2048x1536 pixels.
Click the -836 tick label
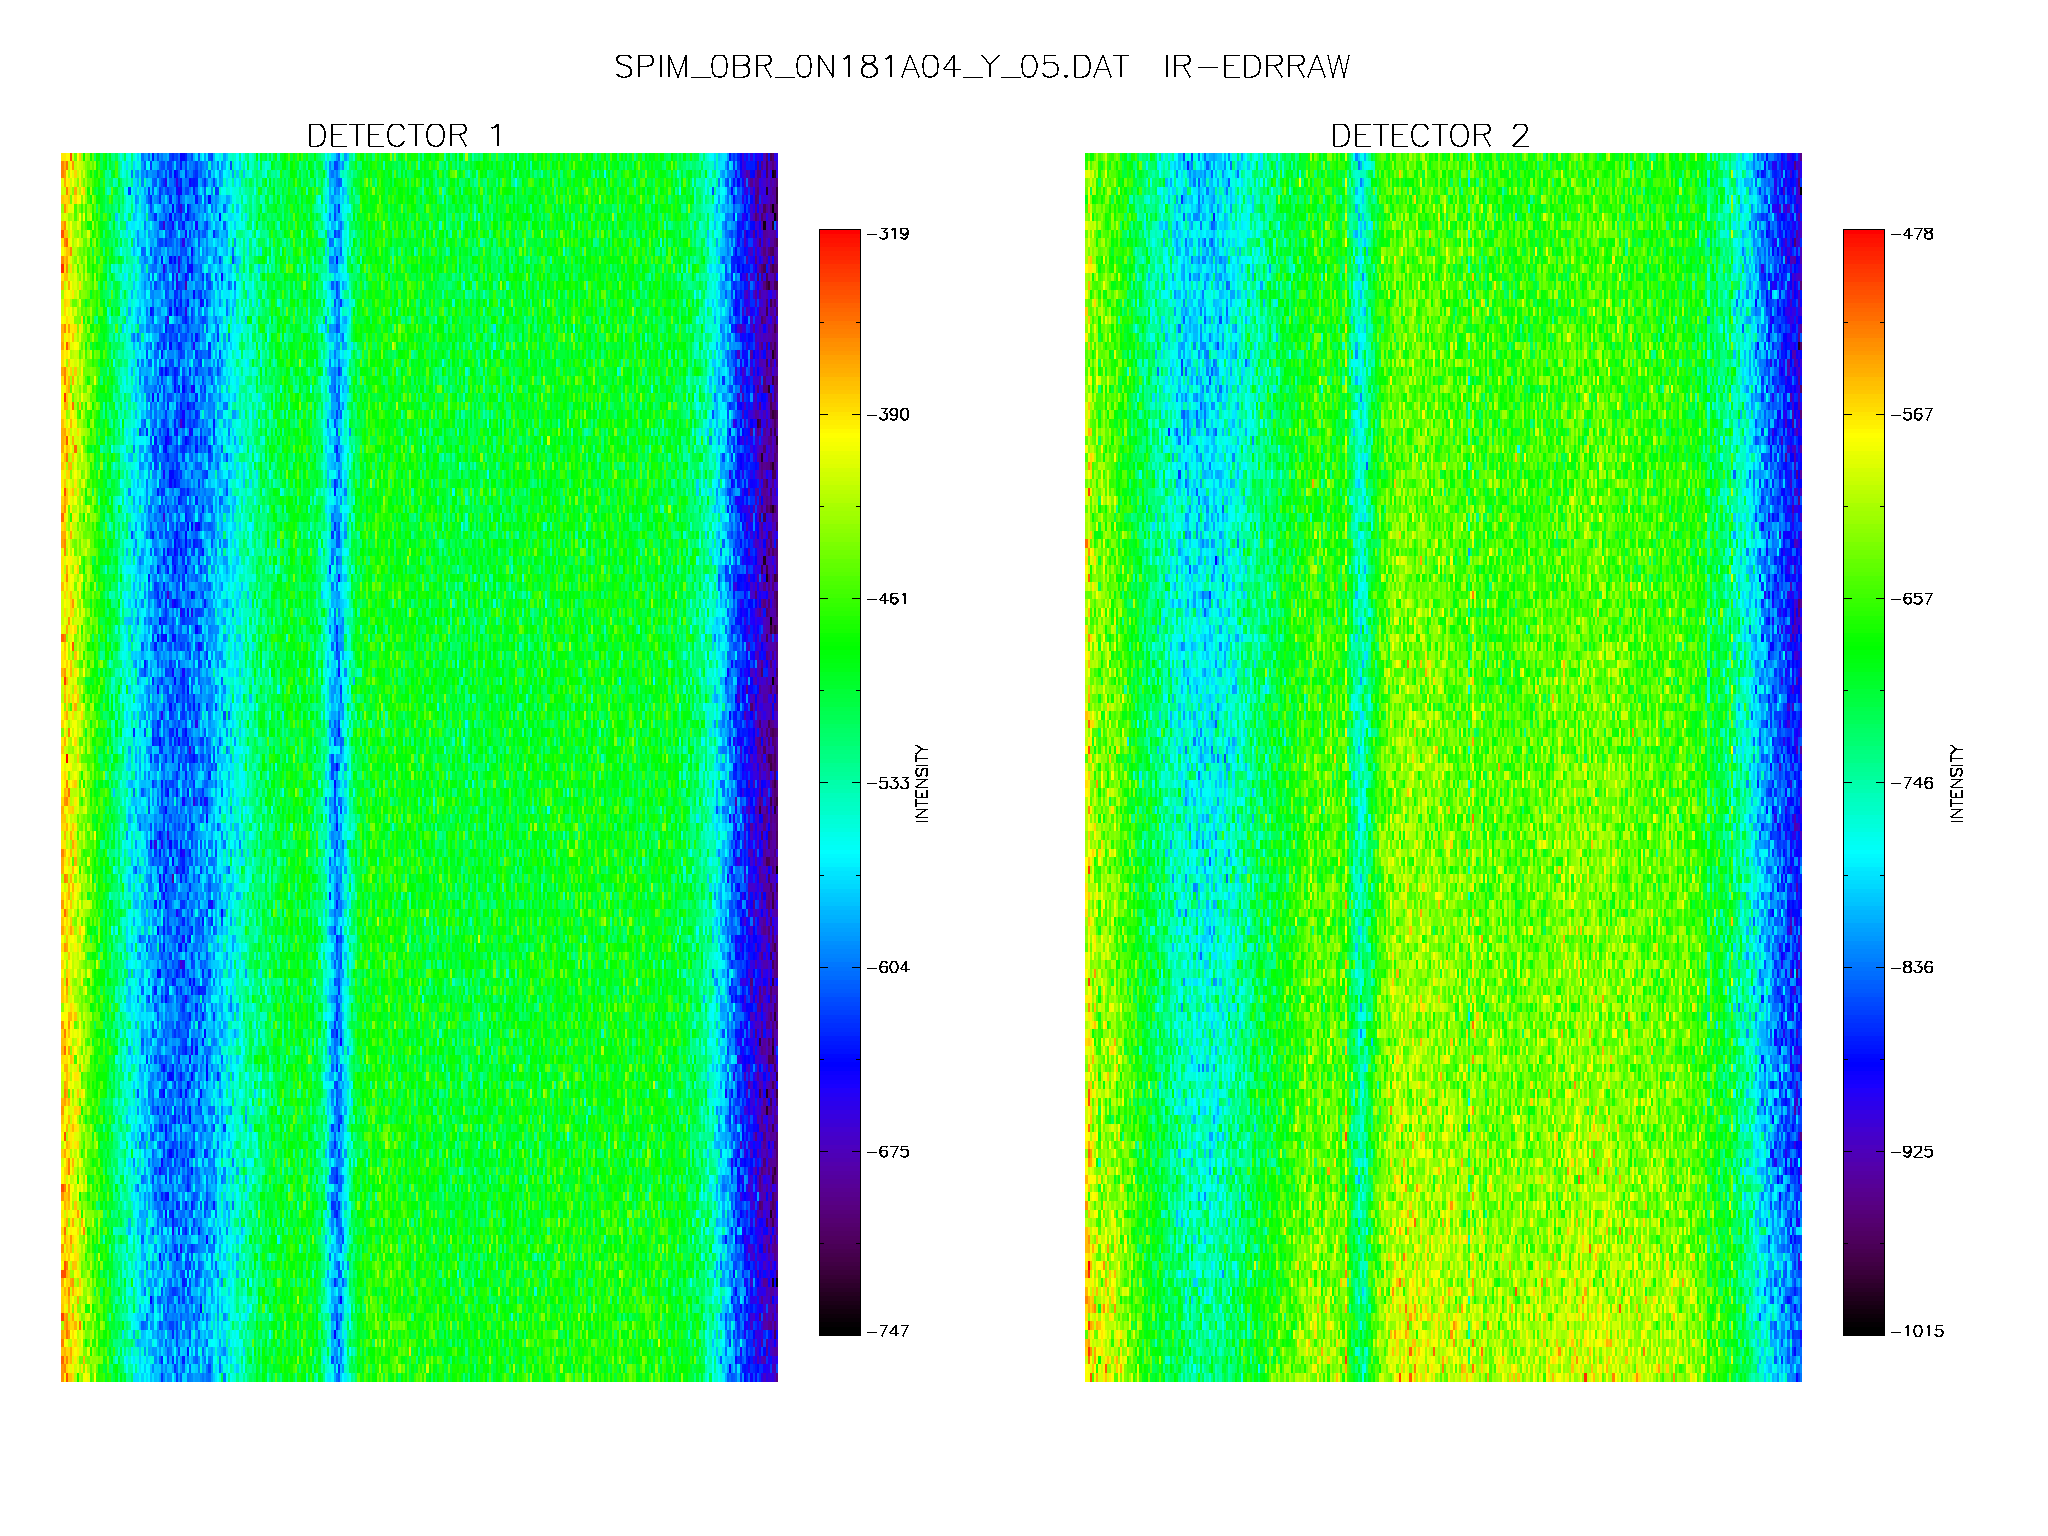(x=1912, y=967)
